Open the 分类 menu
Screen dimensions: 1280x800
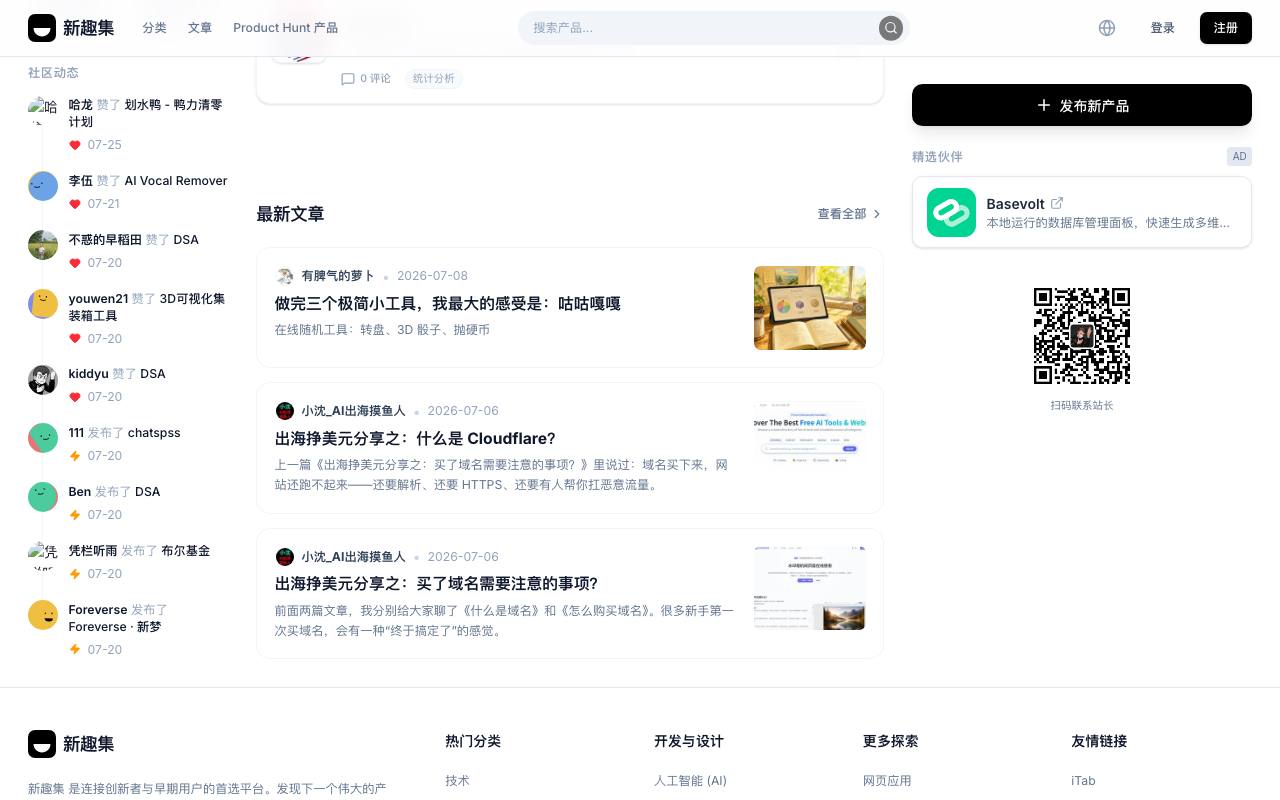pos(154,28)
